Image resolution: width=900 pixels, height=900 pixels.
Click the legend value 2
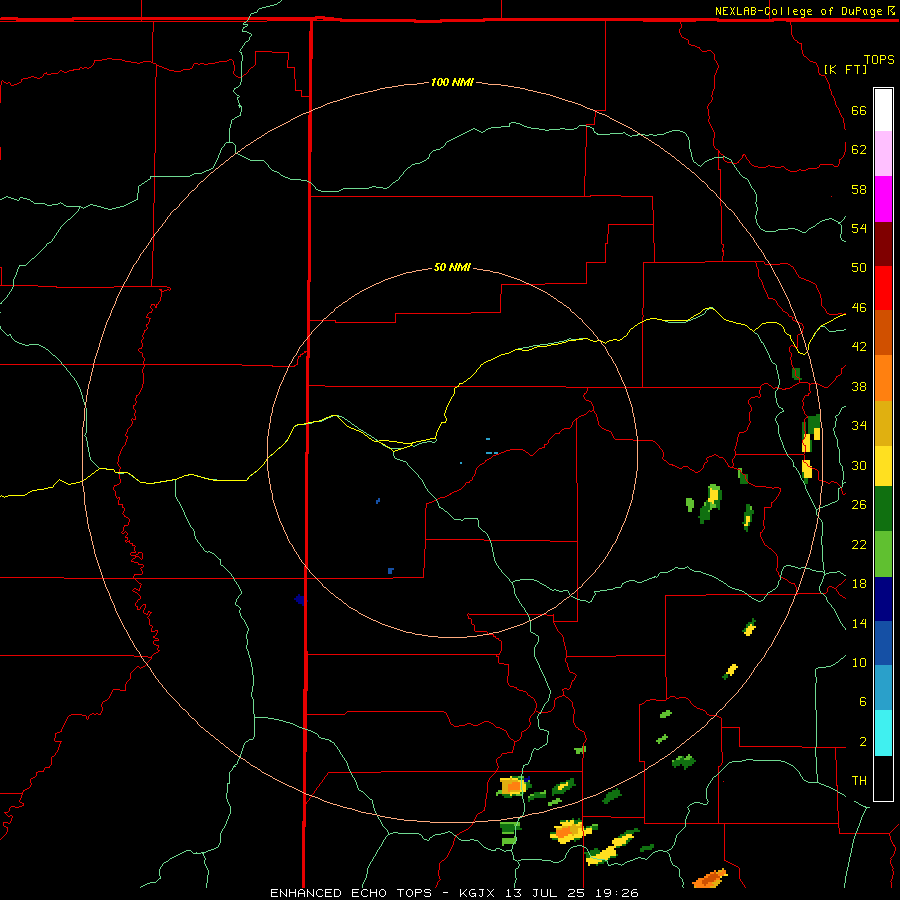click(x=862, y=741)
